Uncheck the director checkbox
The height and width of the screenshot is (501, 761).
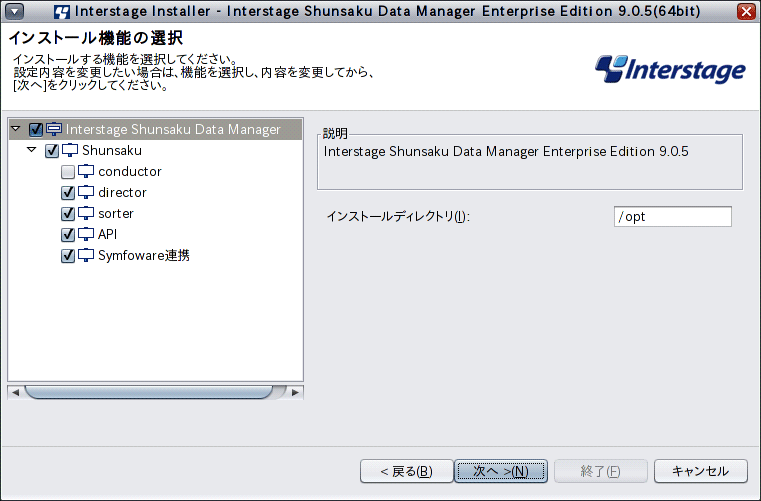[68, 193]
